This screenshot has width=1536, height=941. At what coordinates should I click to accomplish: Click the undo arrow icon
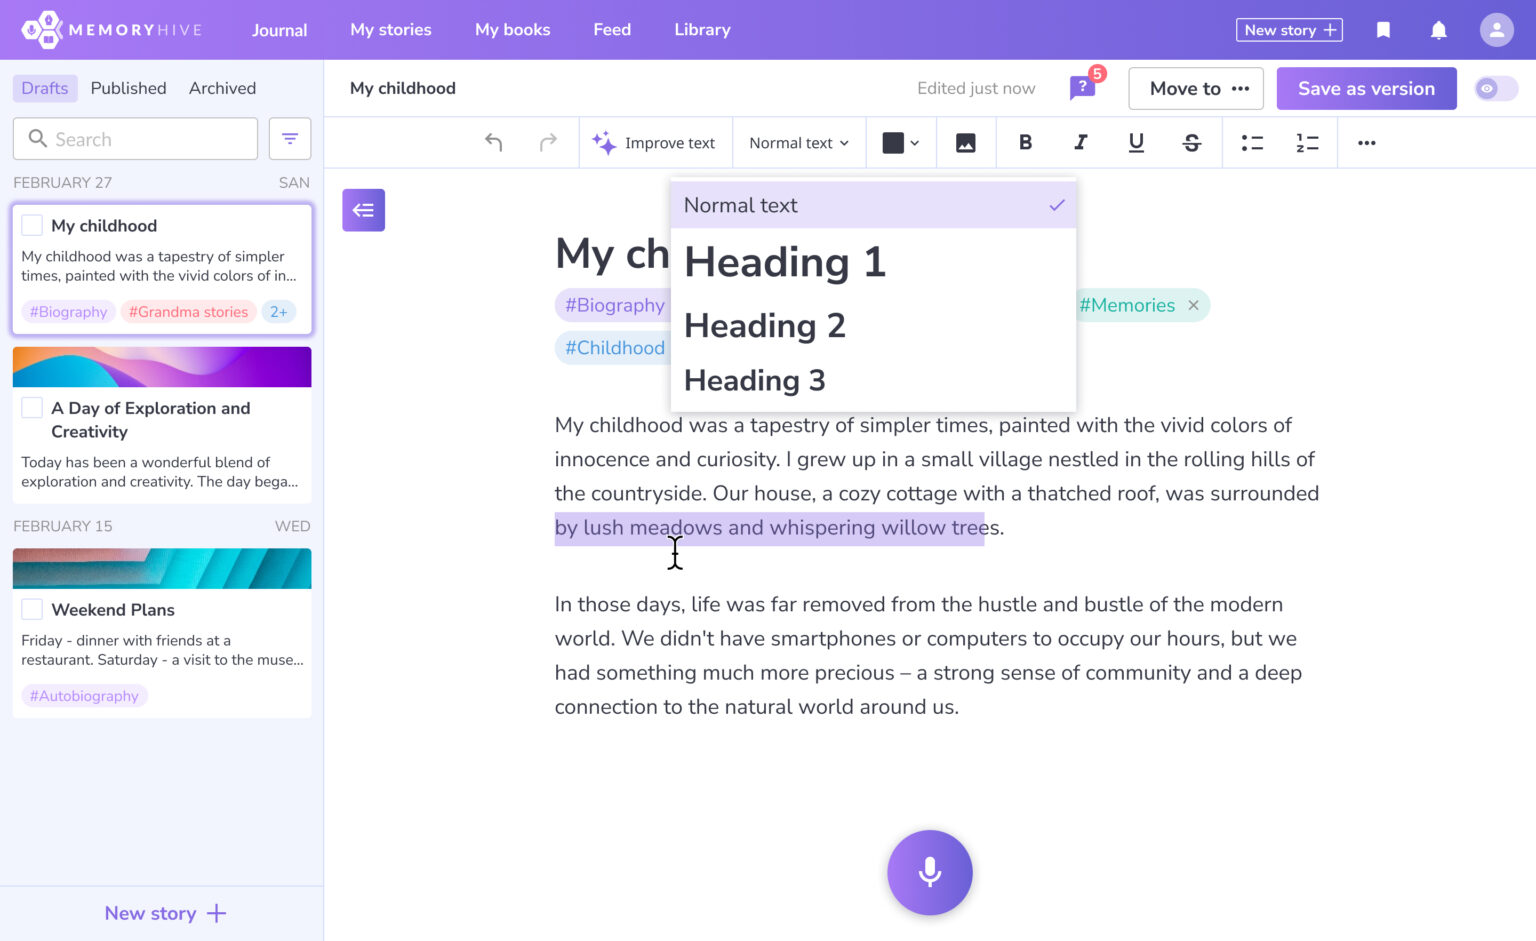493,143
